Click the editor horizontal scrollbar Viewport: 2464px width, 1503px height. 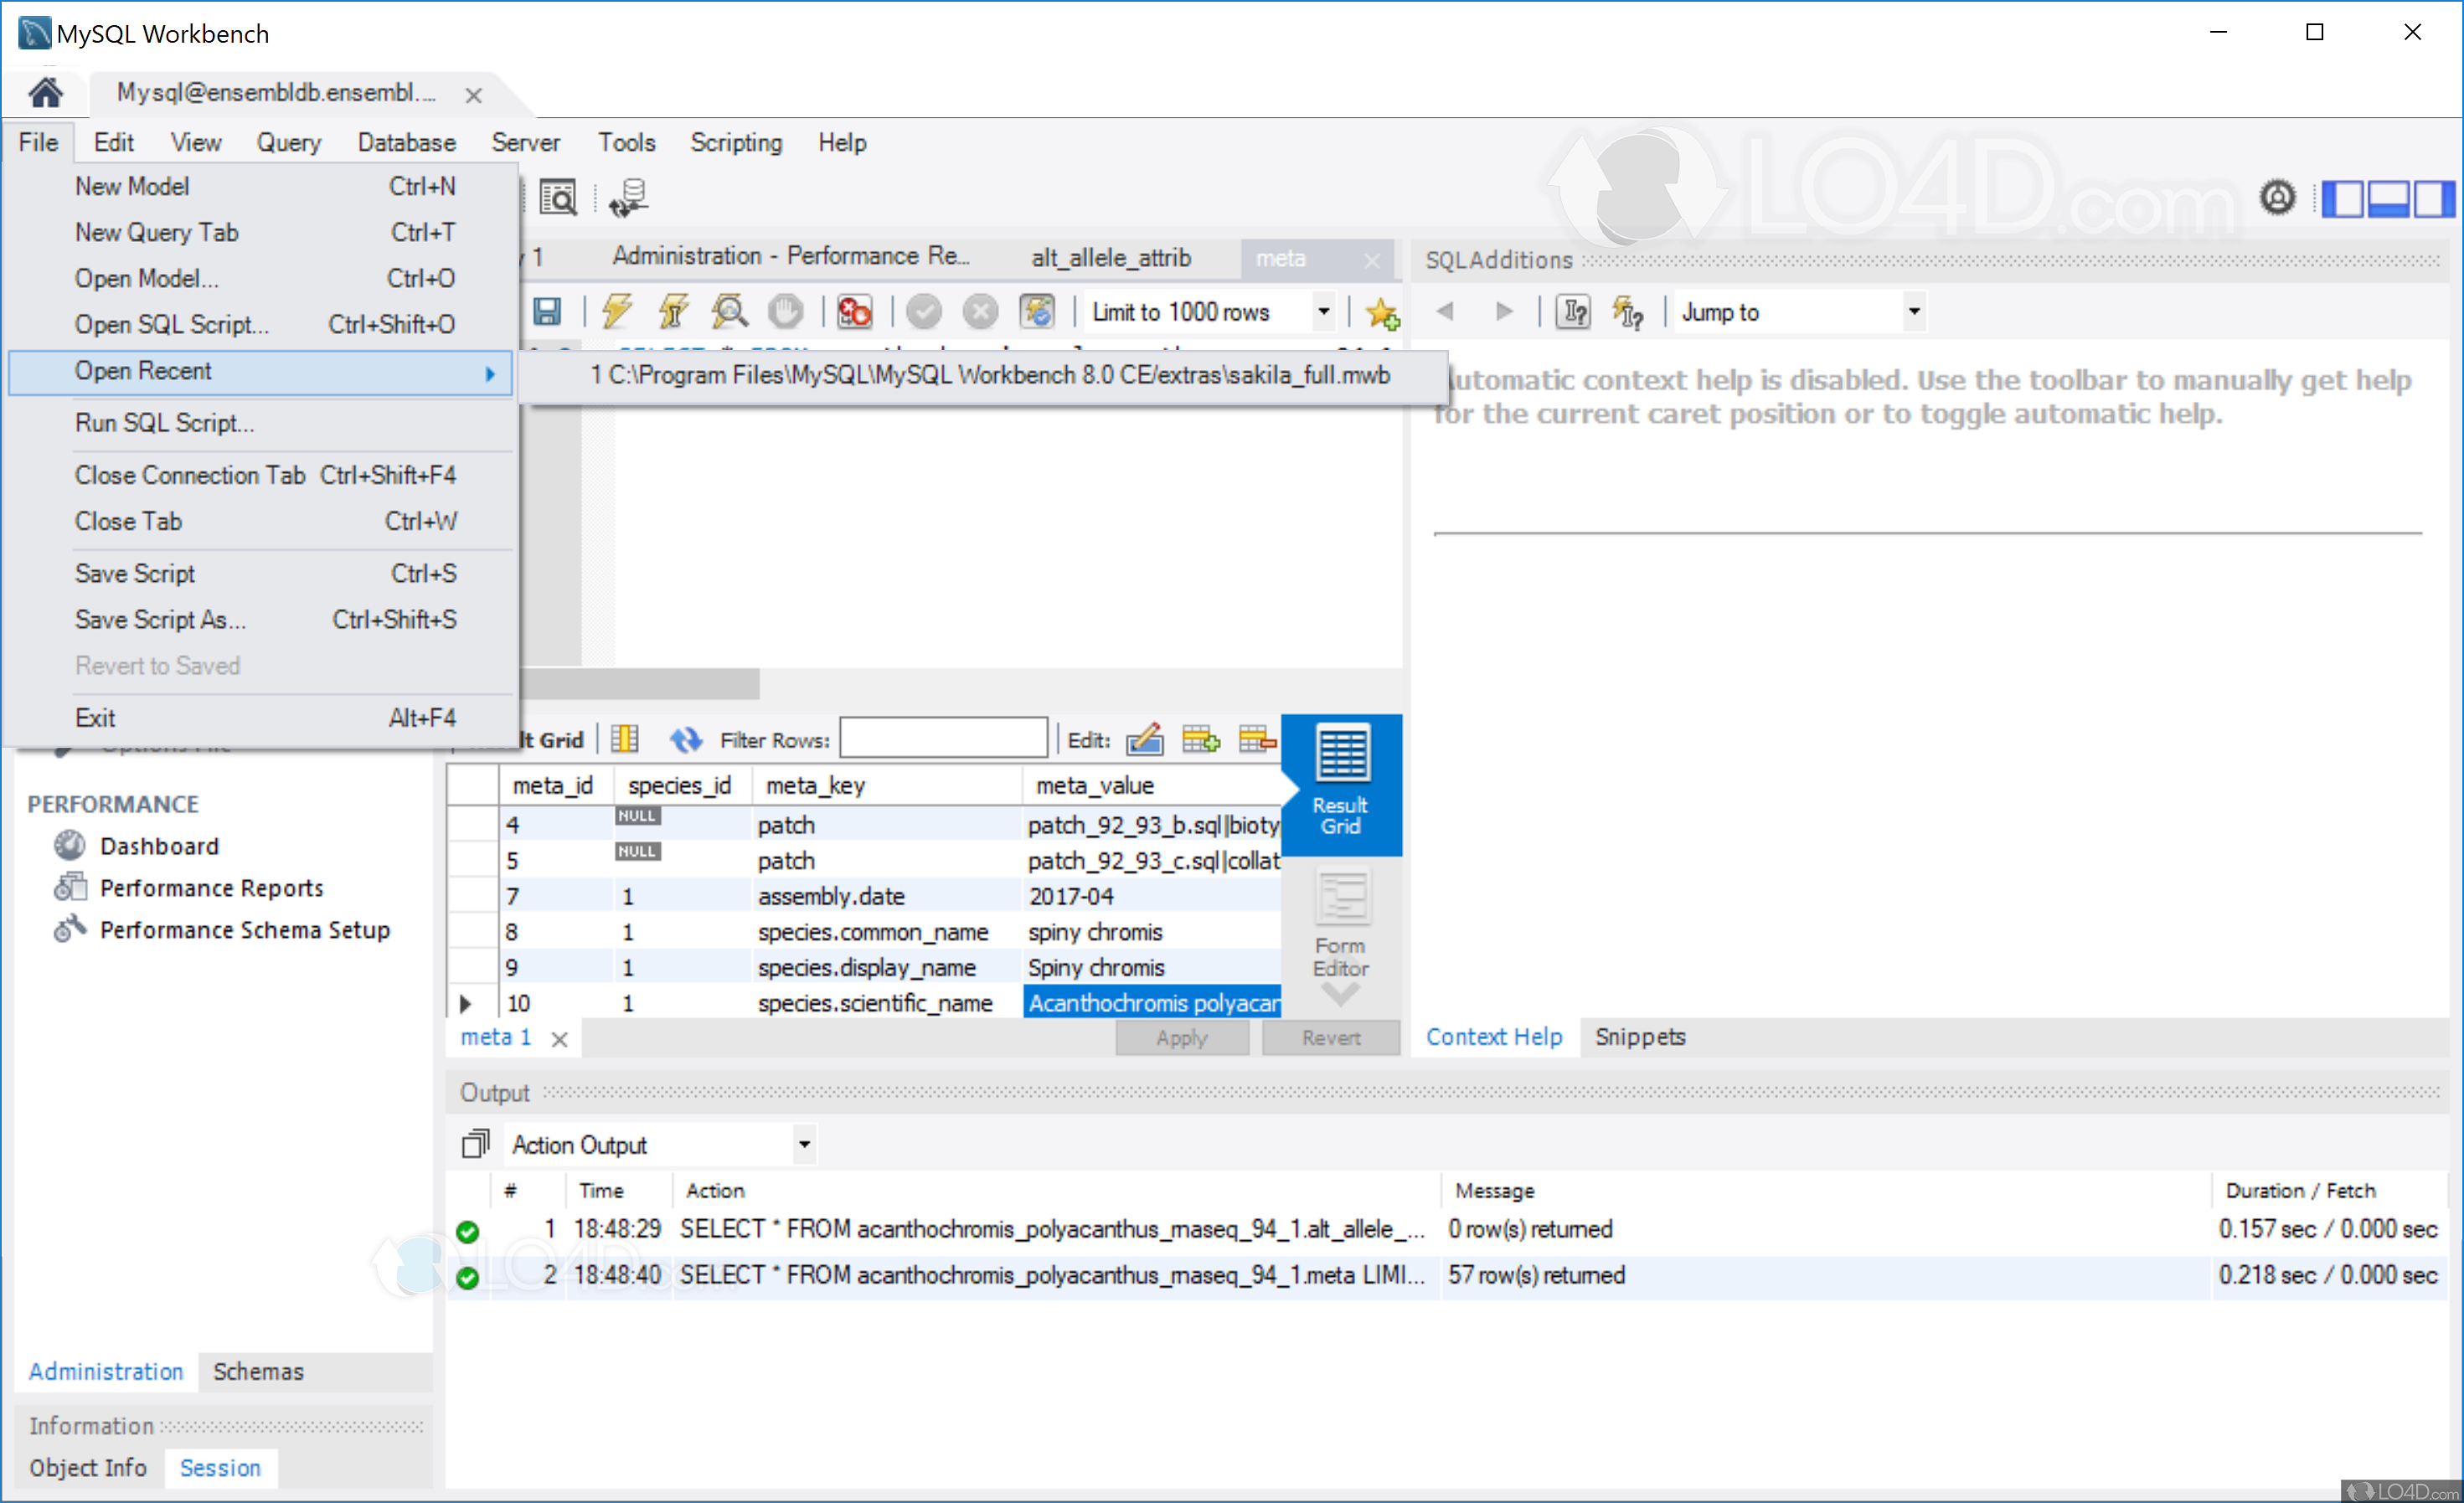tap(640, 684)
